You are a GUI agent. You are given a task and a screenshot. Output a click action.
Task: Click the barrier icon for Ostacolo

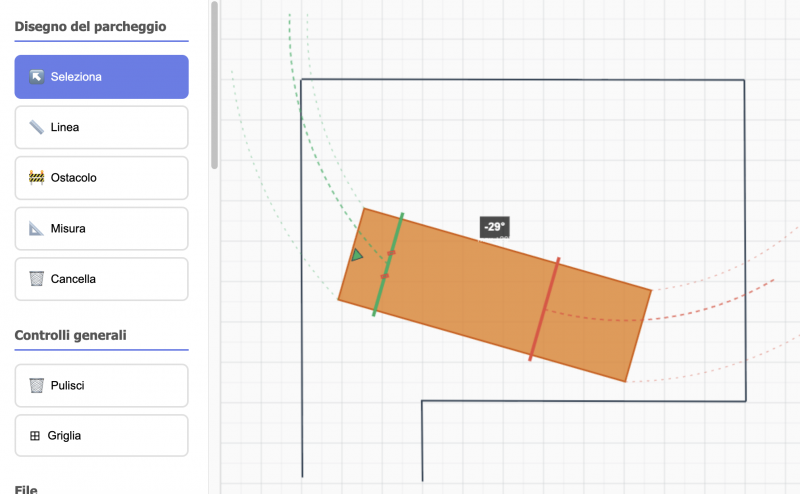pyautogui.click(x=36, y=178)
